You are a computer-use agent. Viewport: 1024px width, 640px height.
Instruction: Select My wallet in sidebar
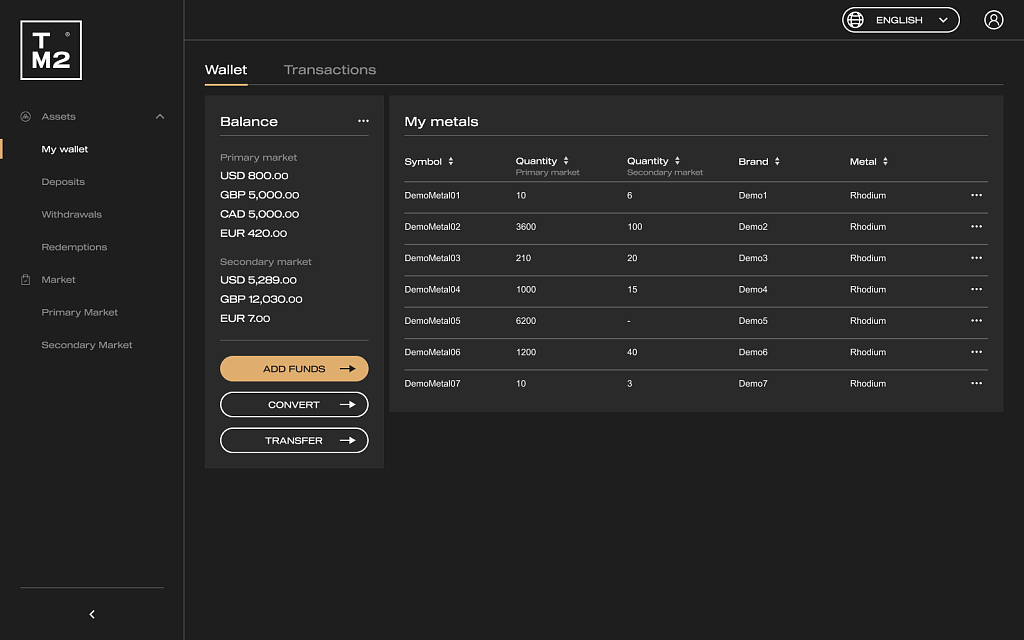point(65,149)
